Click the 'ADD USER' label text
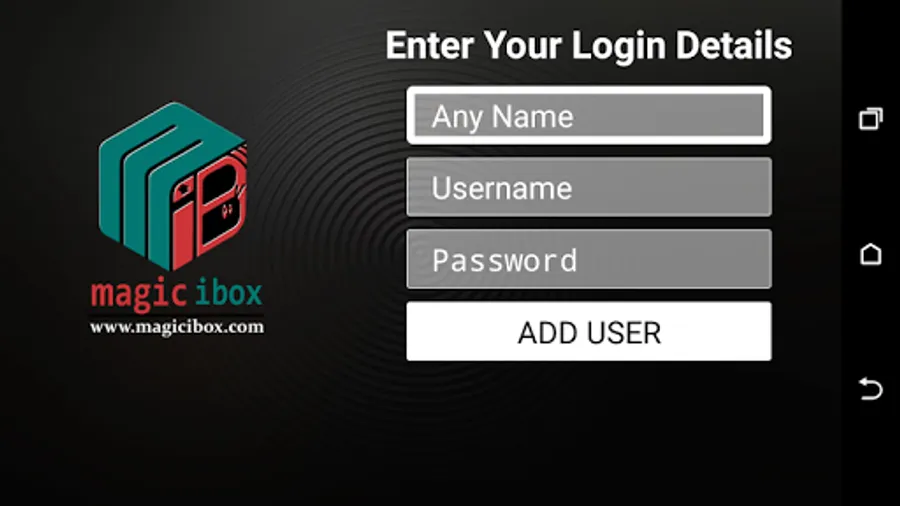 pyautogui.click(x=589, y=333)
